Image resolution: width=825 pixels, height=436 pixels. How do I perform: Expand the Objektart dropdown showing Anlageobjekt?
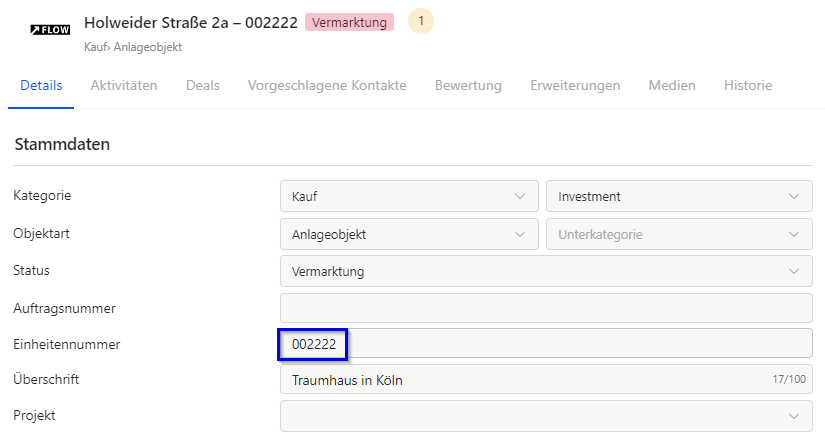pyautogui.click(x=408, y=234)
